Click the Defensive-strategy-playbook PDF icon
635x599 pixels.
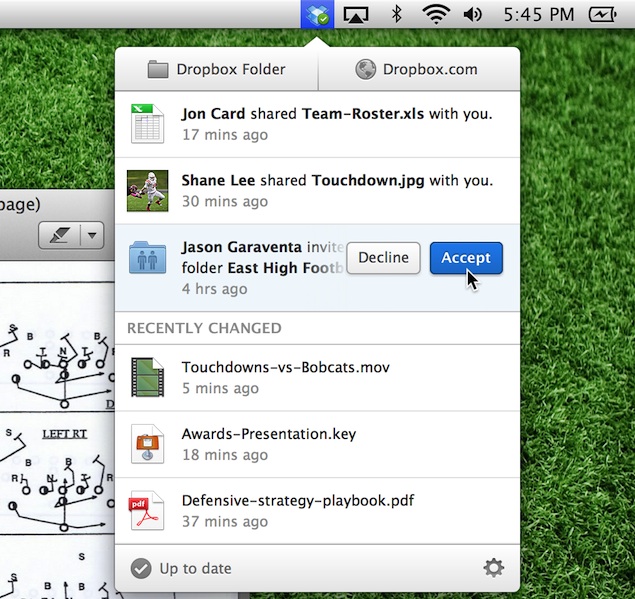click(147, 511)
